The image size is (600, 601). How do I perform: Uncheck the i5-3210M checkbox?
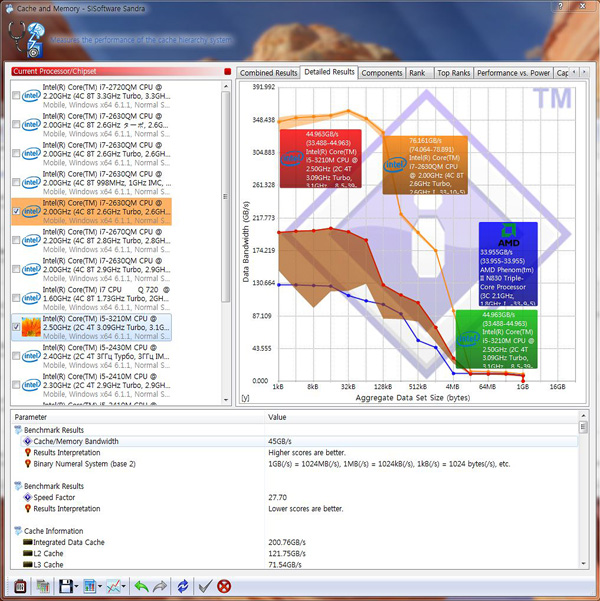tap(16, 327)
